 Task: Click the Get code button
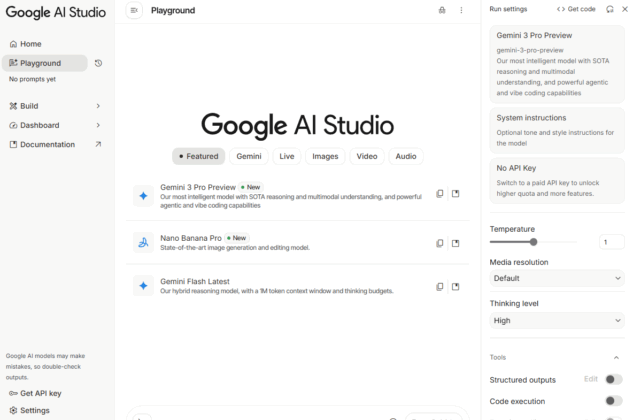[x=576, y=9]
